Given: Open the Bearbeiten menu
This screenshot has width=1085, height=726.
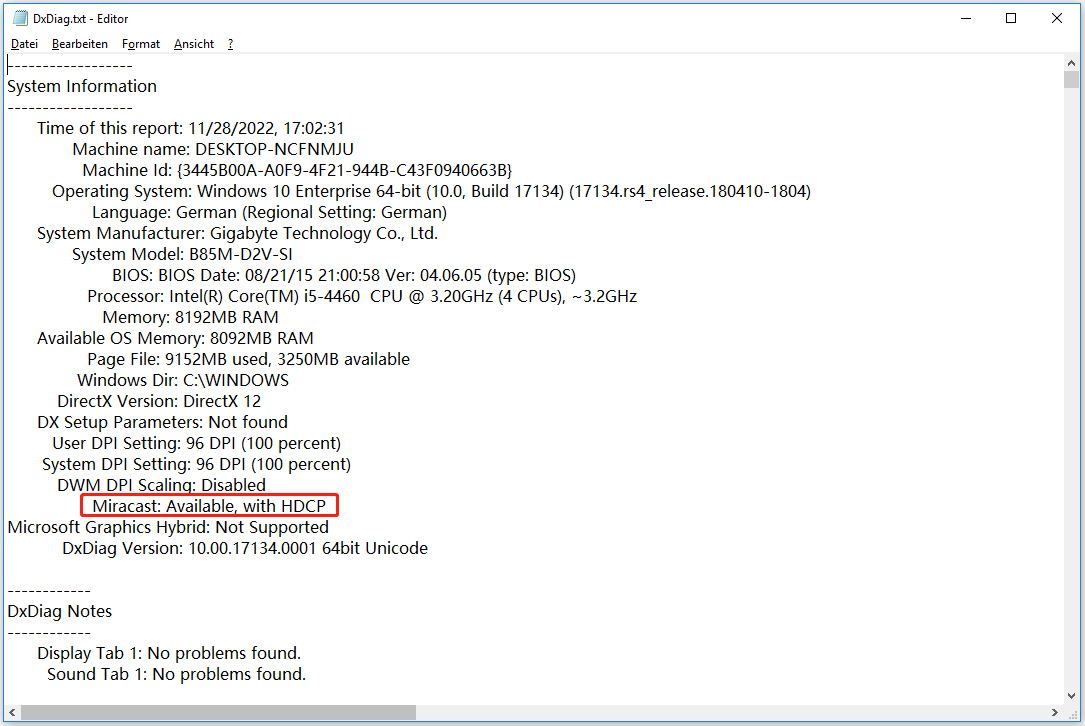Looking at the screenshot, I should coord(79,43).
